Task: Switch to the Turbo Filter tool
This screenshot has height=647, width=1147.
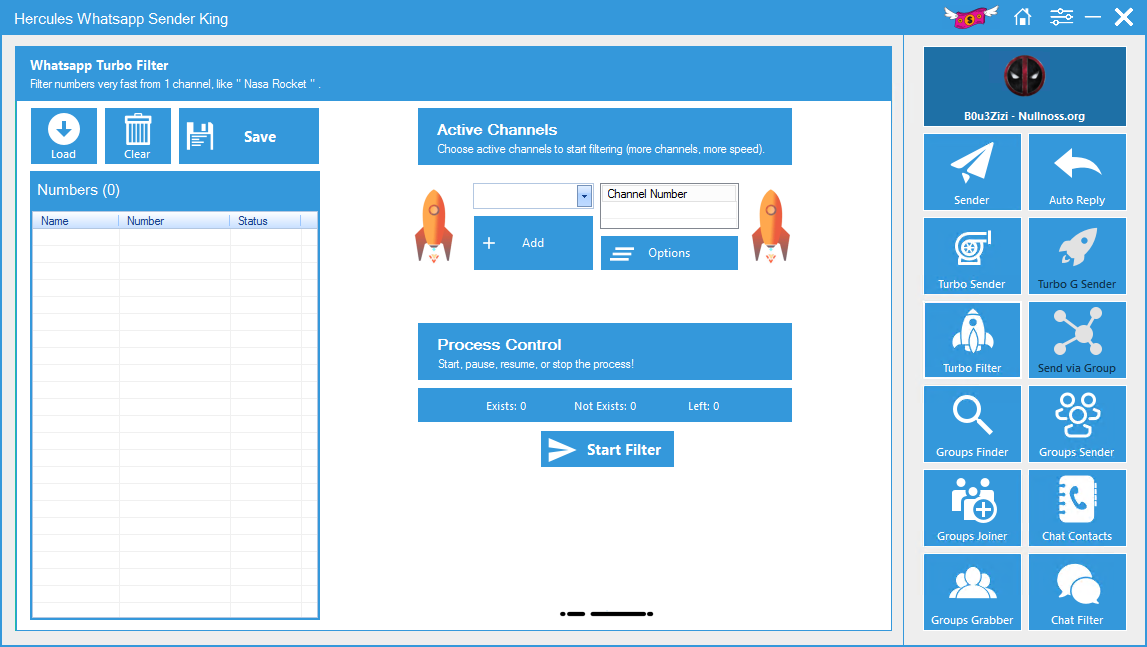Action: pos(972,340)
